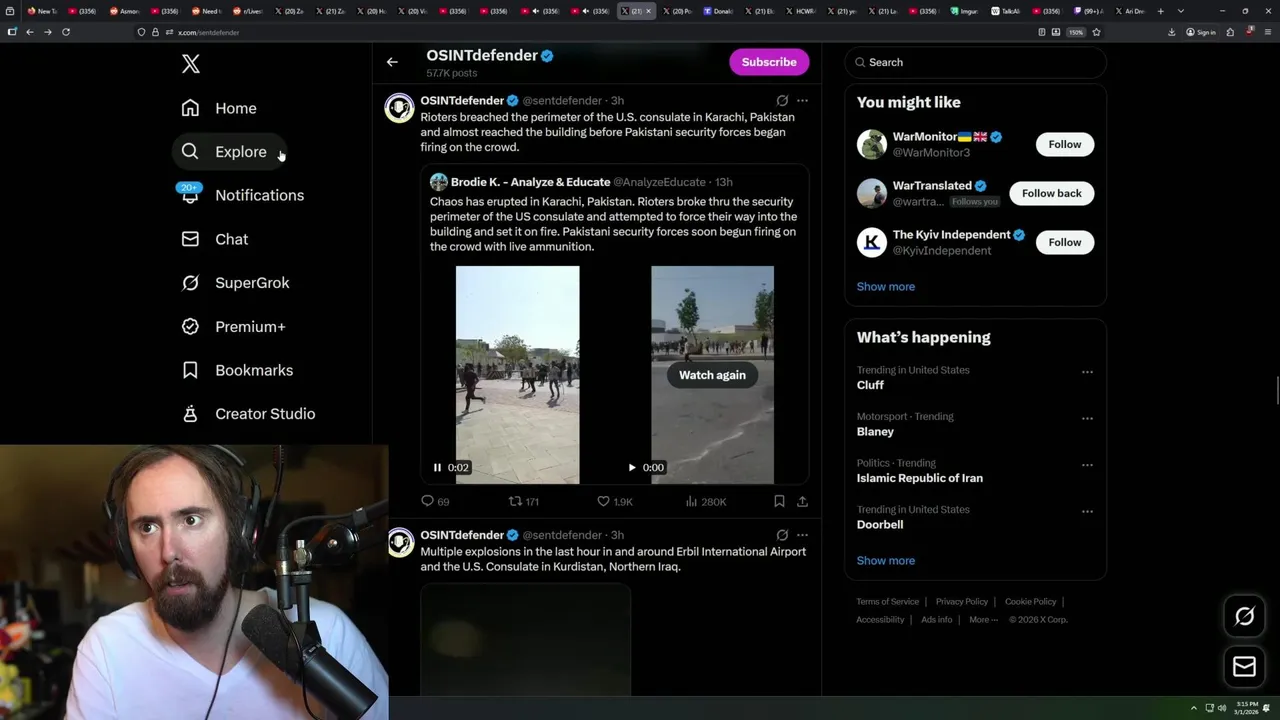The height and width of the screenshot is (720, 1280).
Task: Click the Search input field
Action: tap(975, 62)
